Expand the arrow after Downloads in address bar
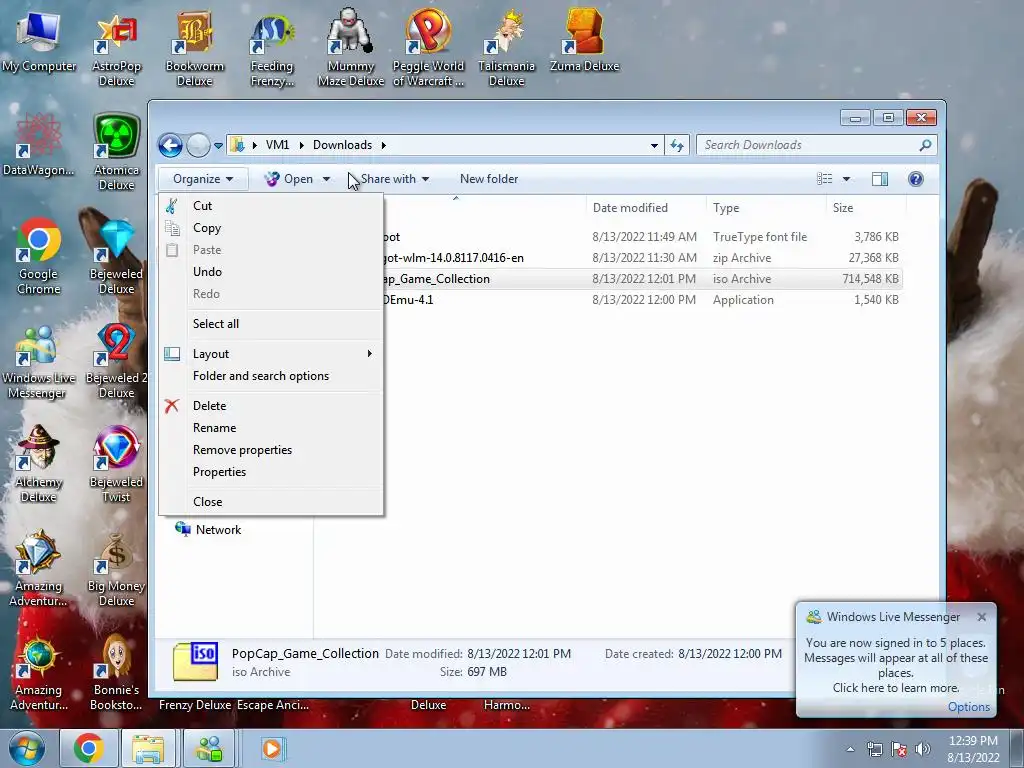 click(384, 145)
